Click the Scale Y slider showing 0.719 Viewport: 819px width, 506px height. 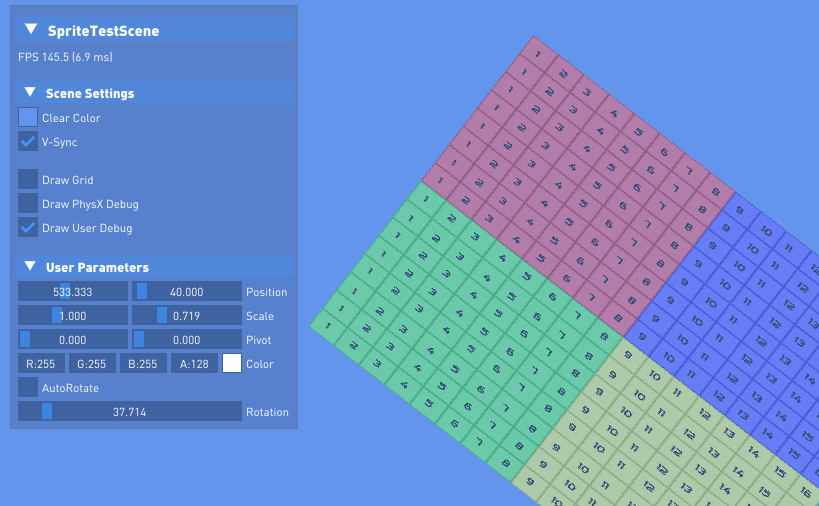click(x=186, y=315)
